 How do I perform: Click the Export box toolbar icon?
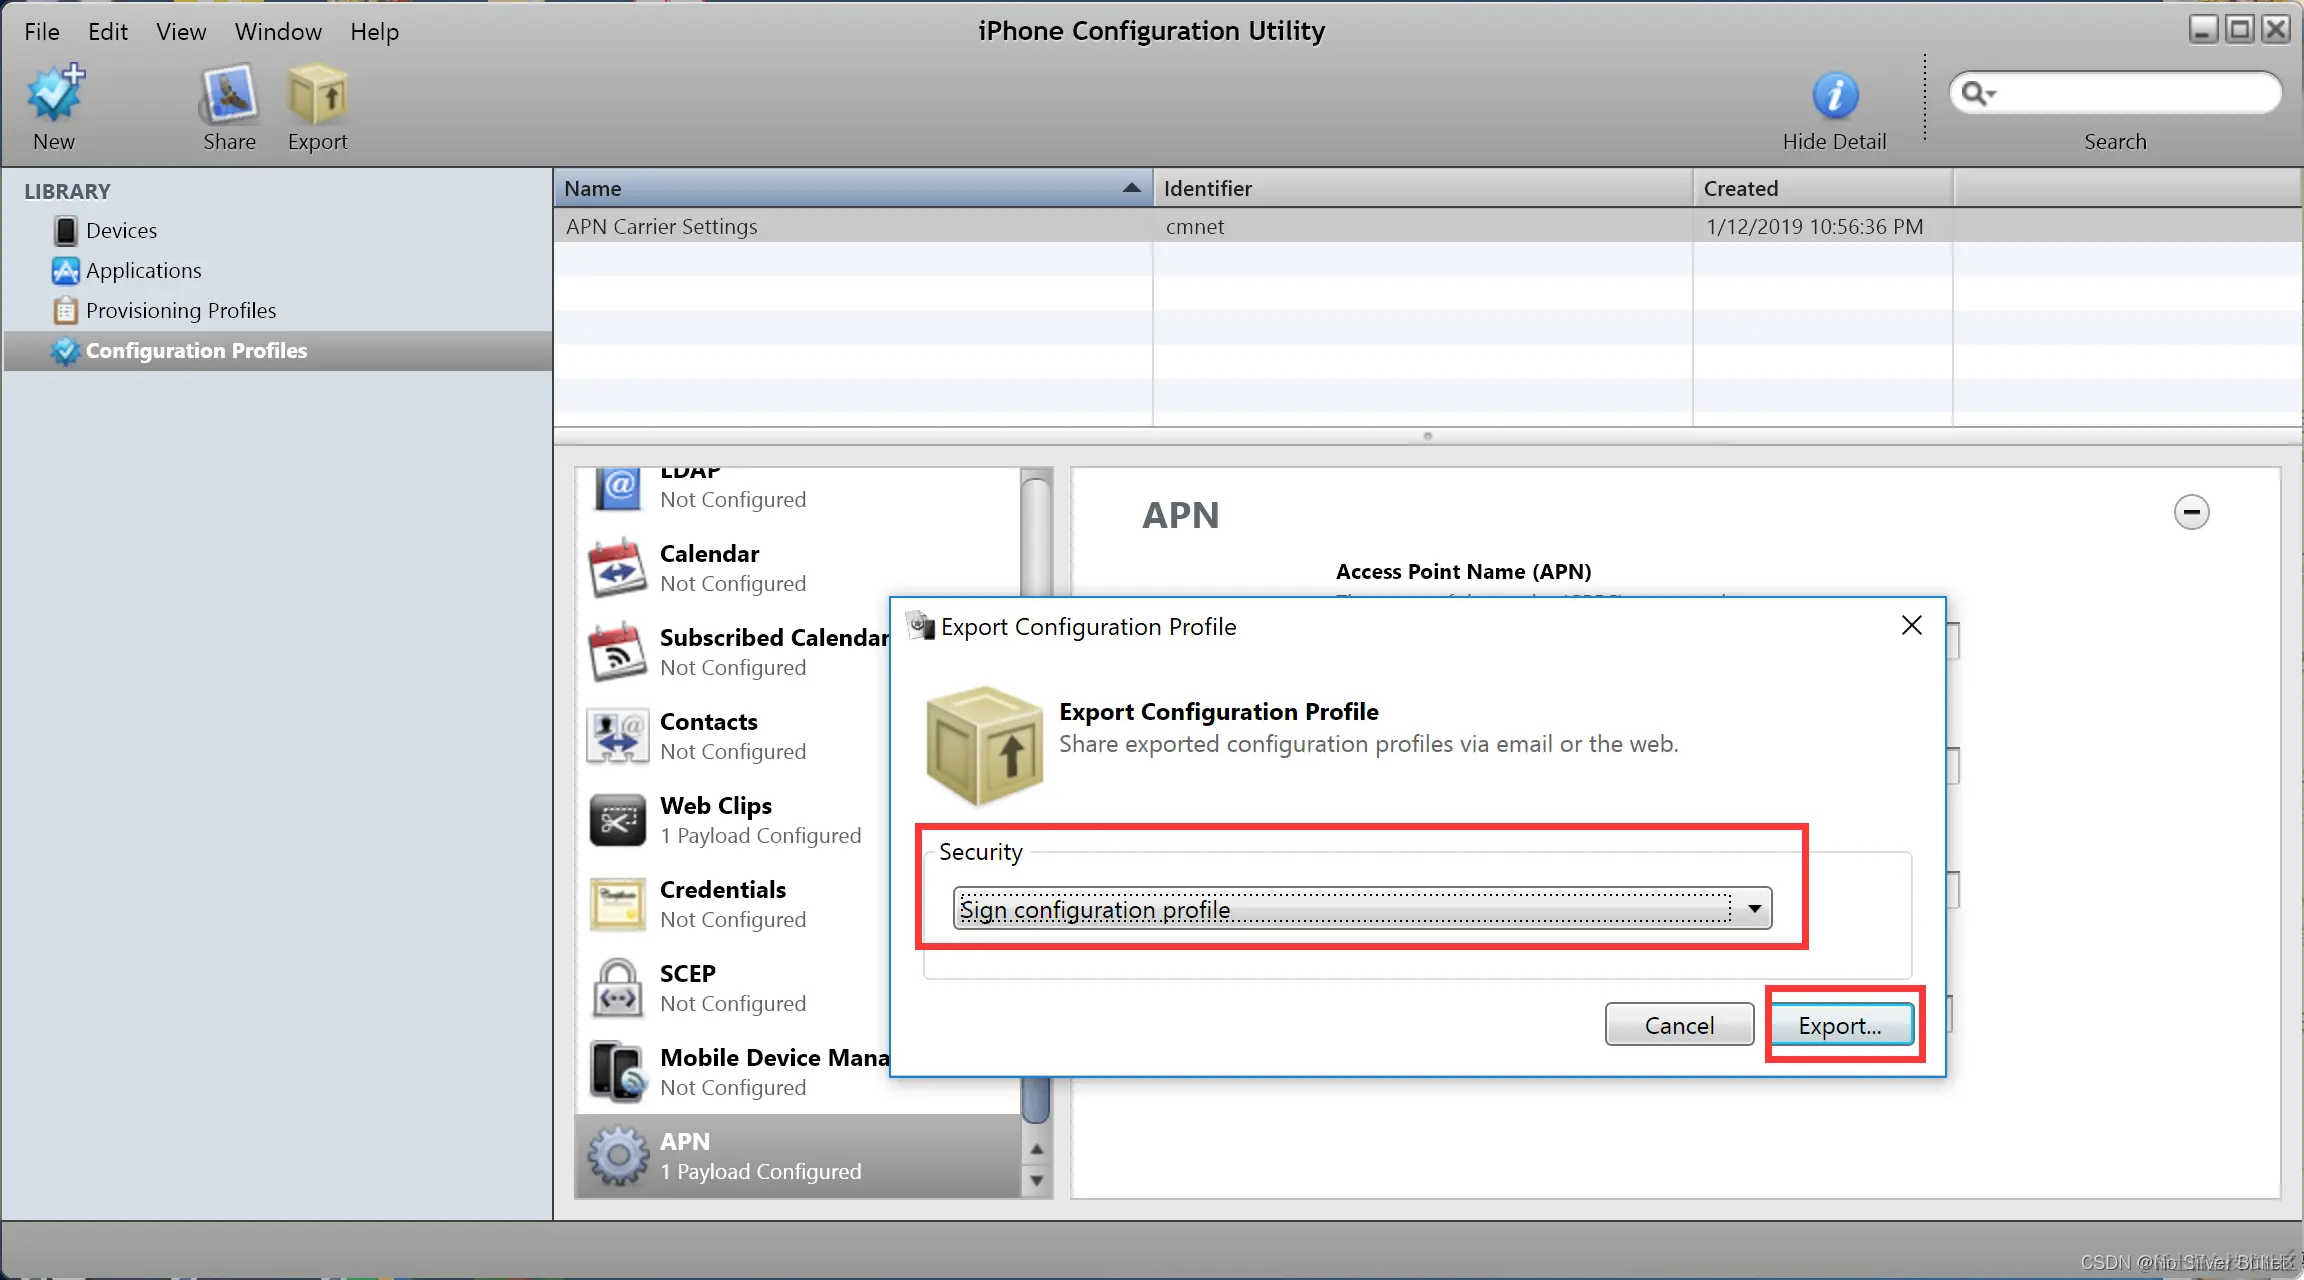(317, 95)
